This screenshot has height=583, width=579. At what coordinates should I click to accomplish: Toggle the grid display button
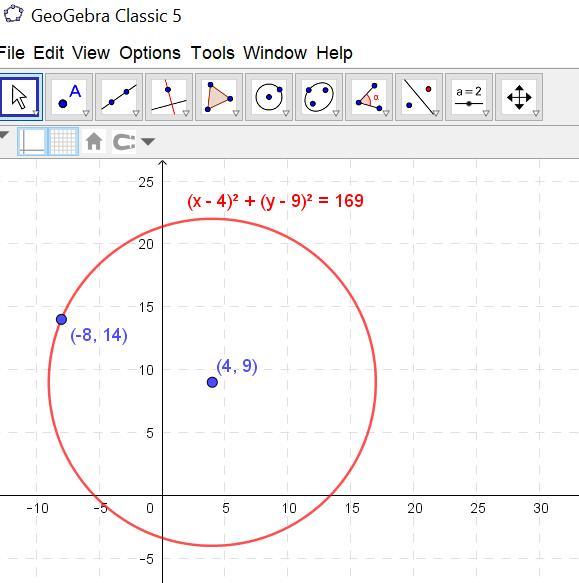(63, 141)
